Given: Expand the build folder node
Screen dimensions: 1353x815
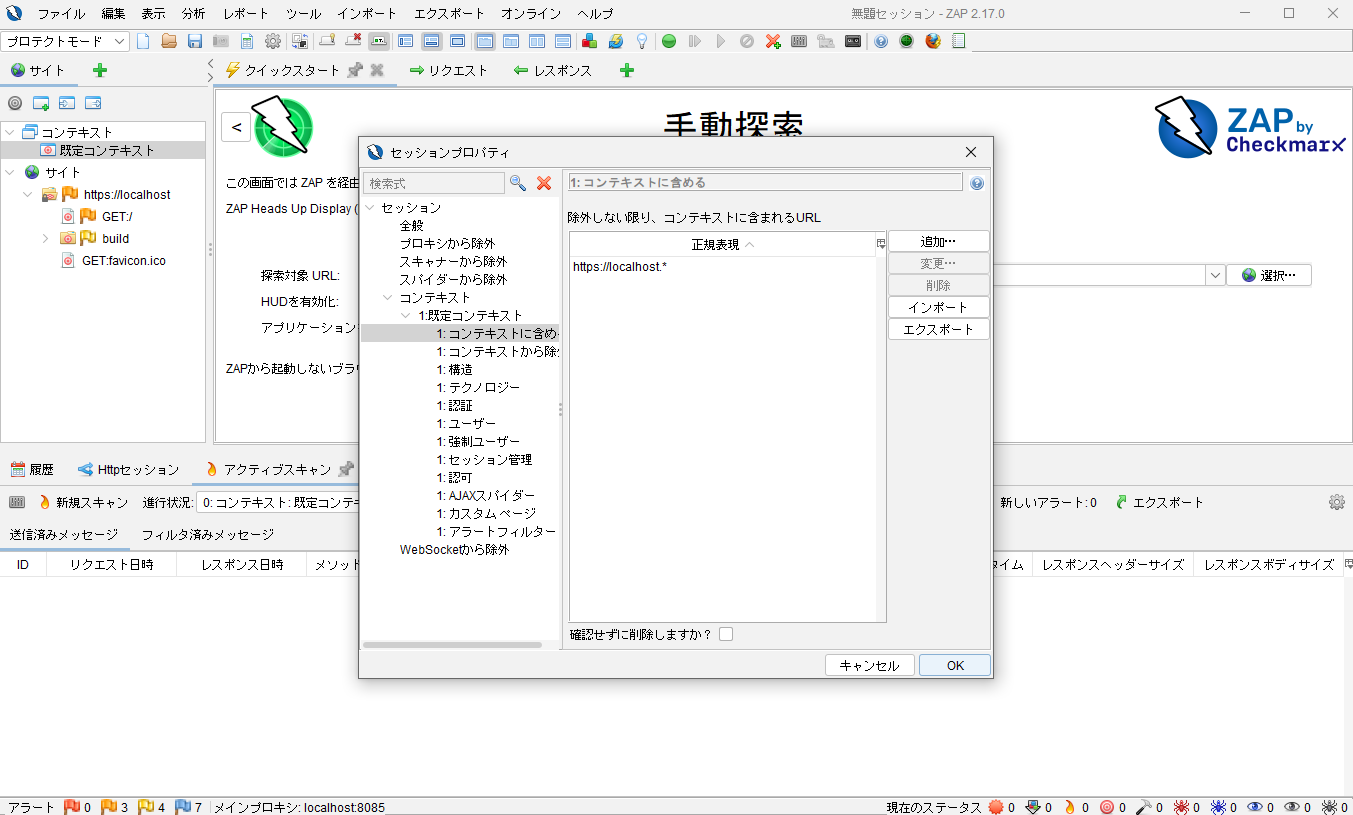Looking at the screenshot, I should [46, 238].
